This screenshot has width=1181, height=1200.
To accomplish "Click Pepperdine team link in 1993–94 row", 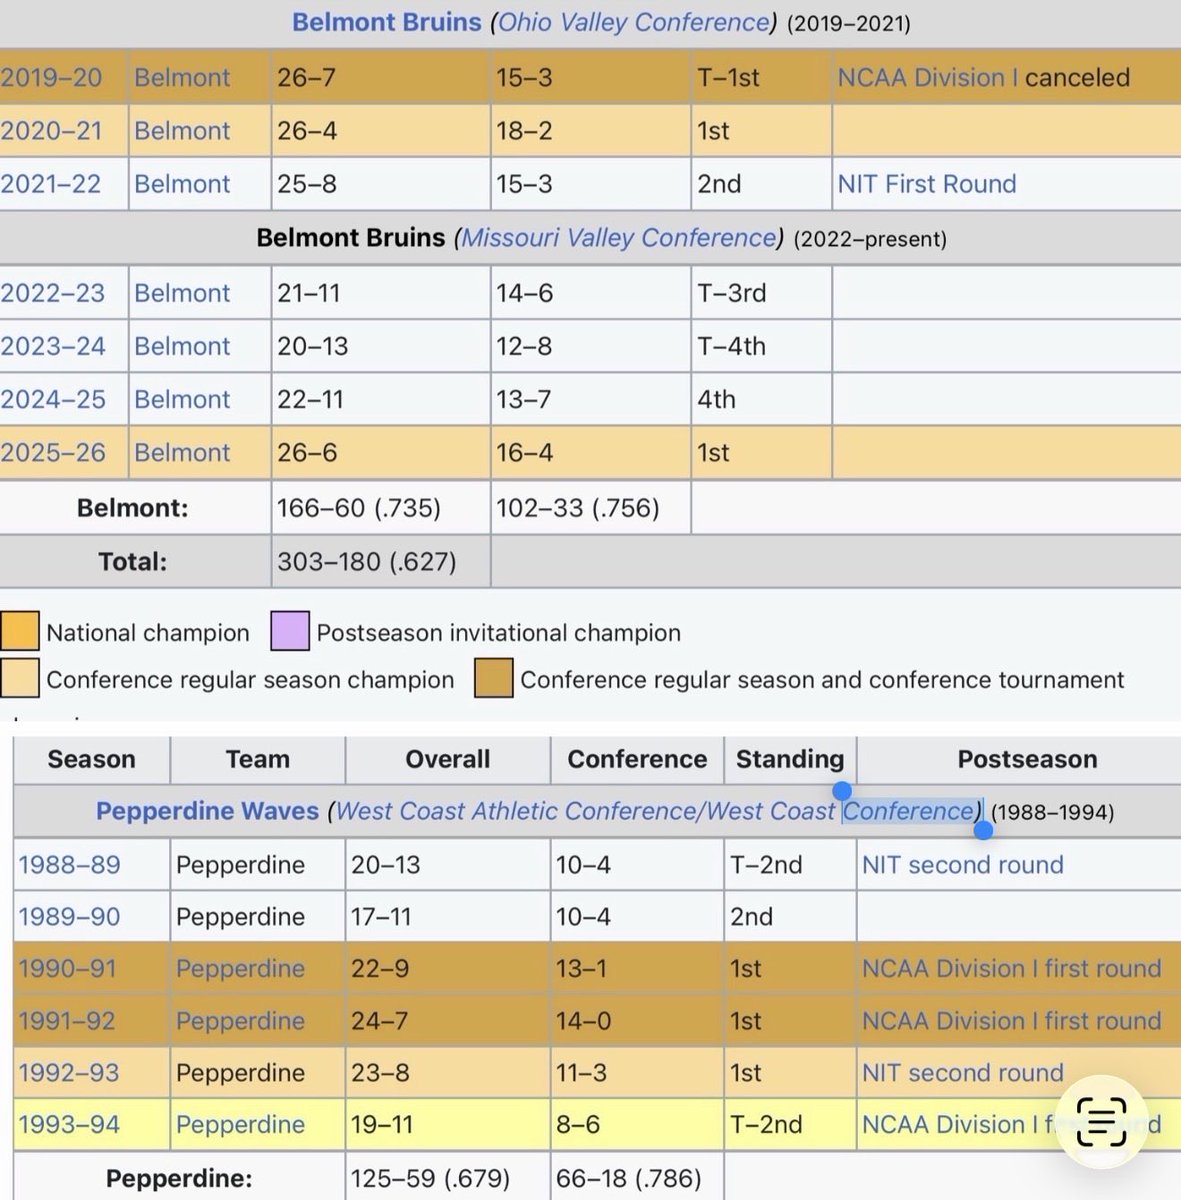I will [240, 1125].
